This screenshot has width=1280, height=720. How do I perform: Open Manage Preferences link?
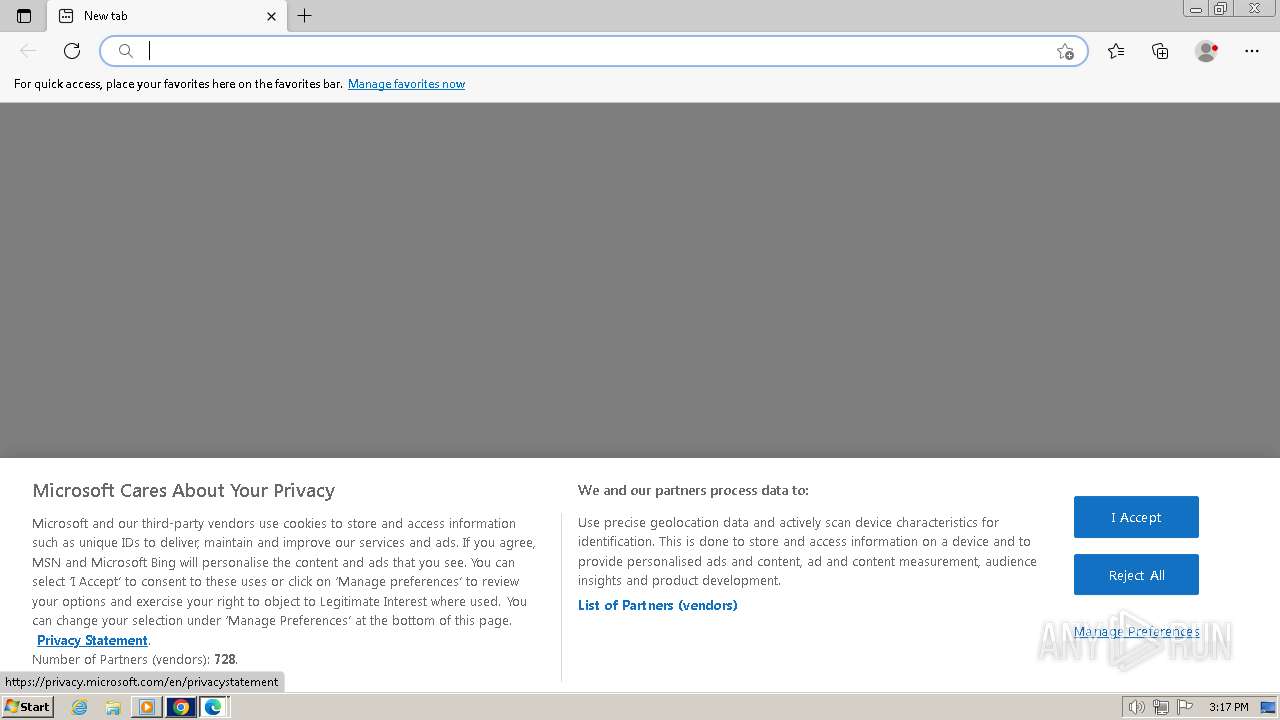click(1136, 632)
